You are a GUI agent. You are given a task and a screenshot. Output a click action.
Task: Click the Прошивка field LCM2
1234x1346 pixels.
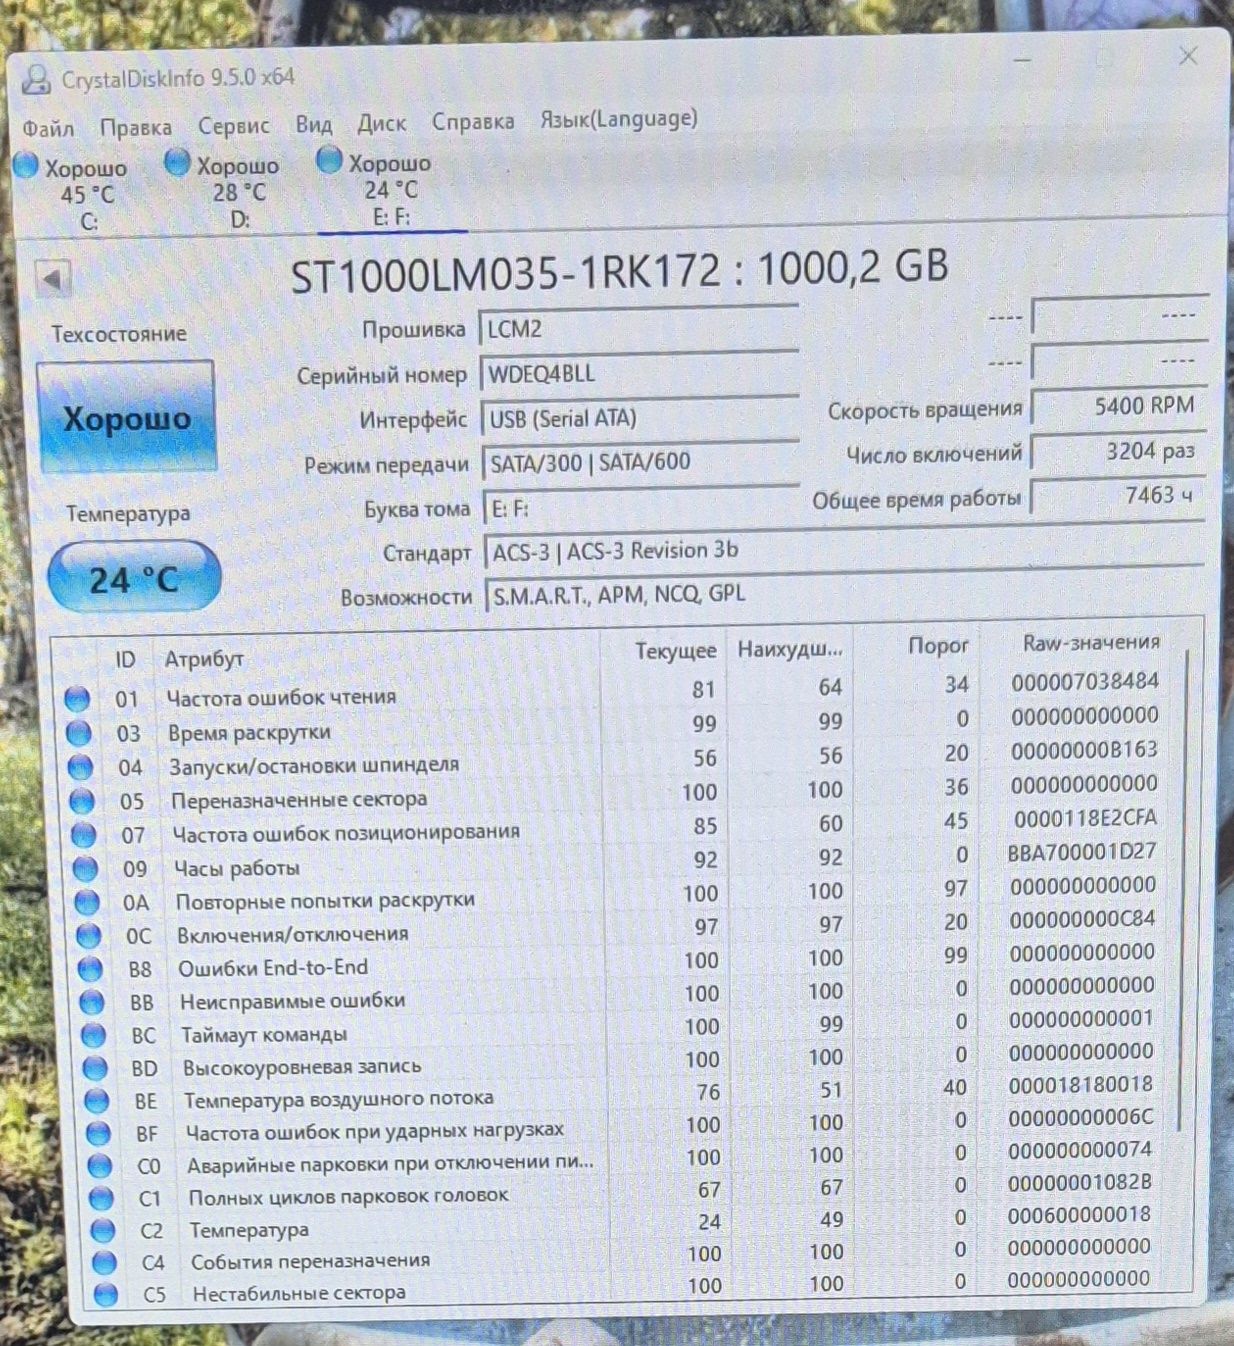click(x=638, y=328)
